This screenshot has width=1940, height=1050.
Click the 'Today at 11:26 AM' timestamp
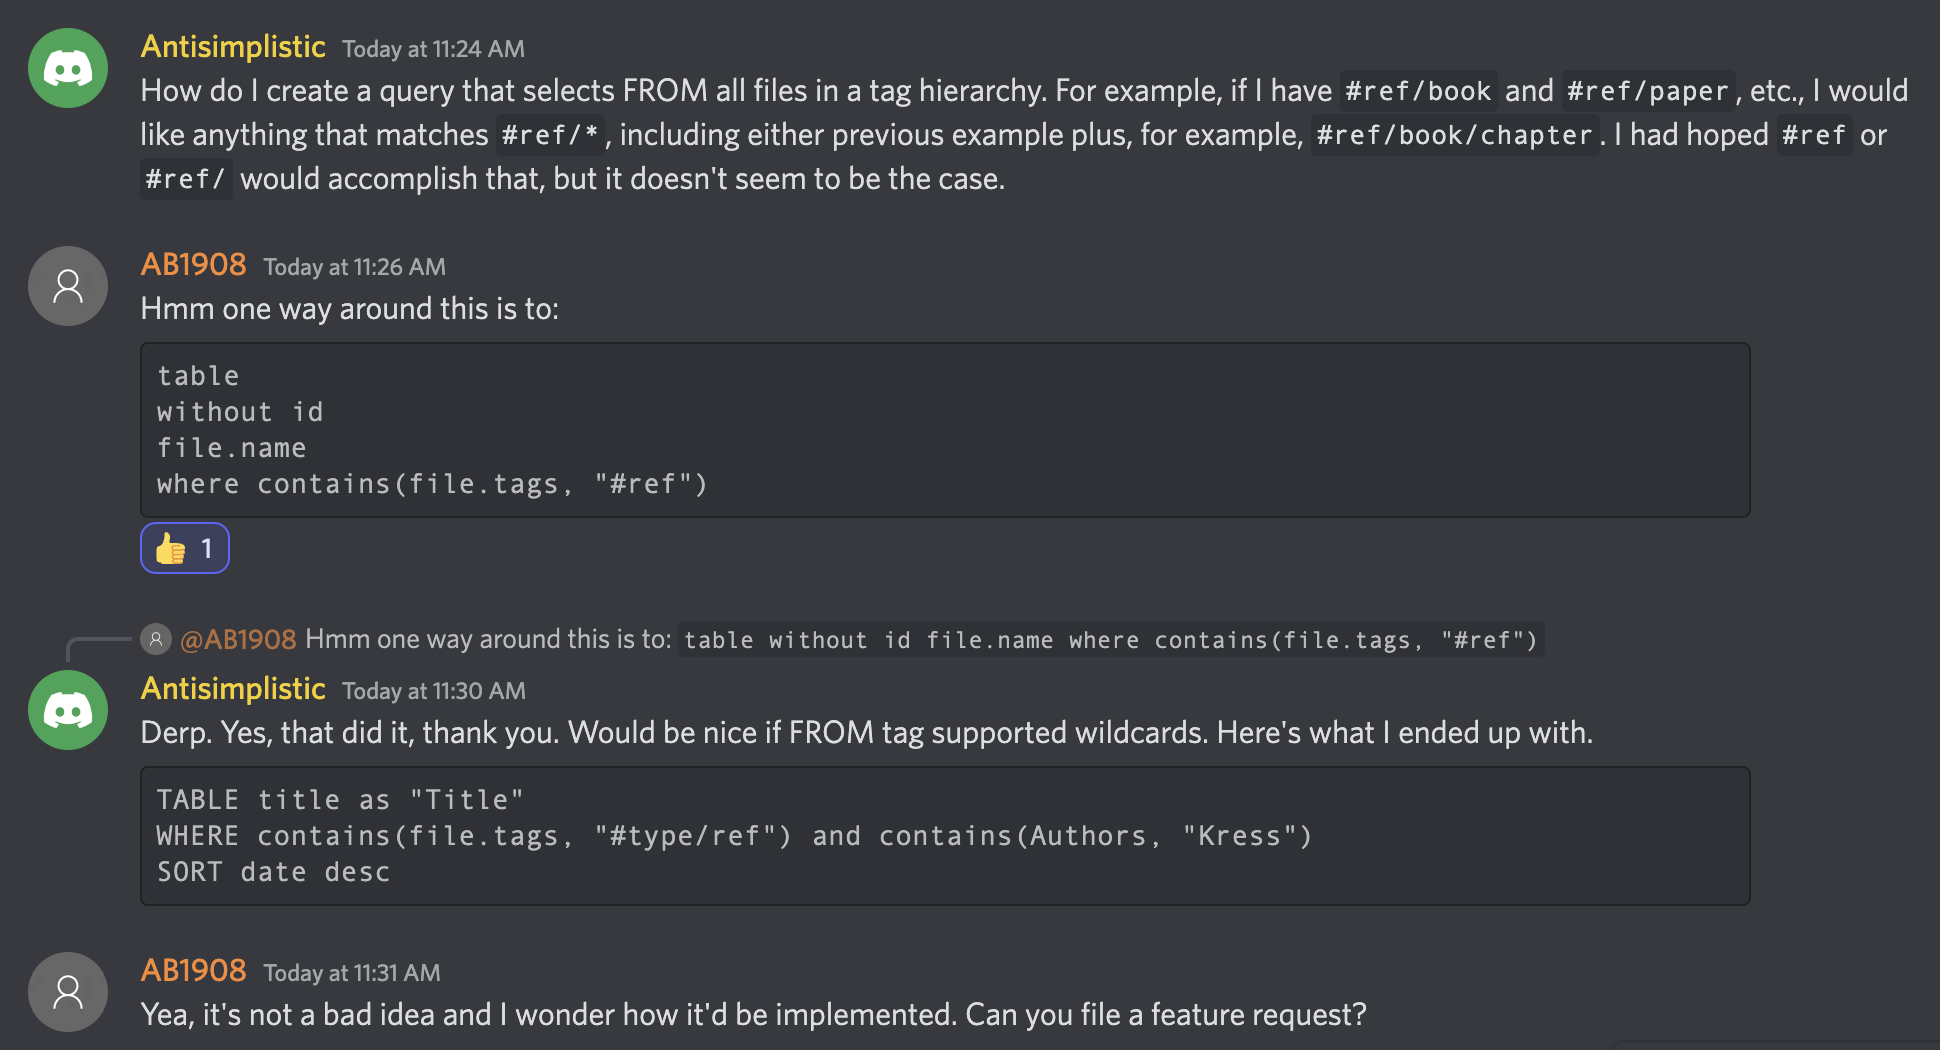point(353,267)
